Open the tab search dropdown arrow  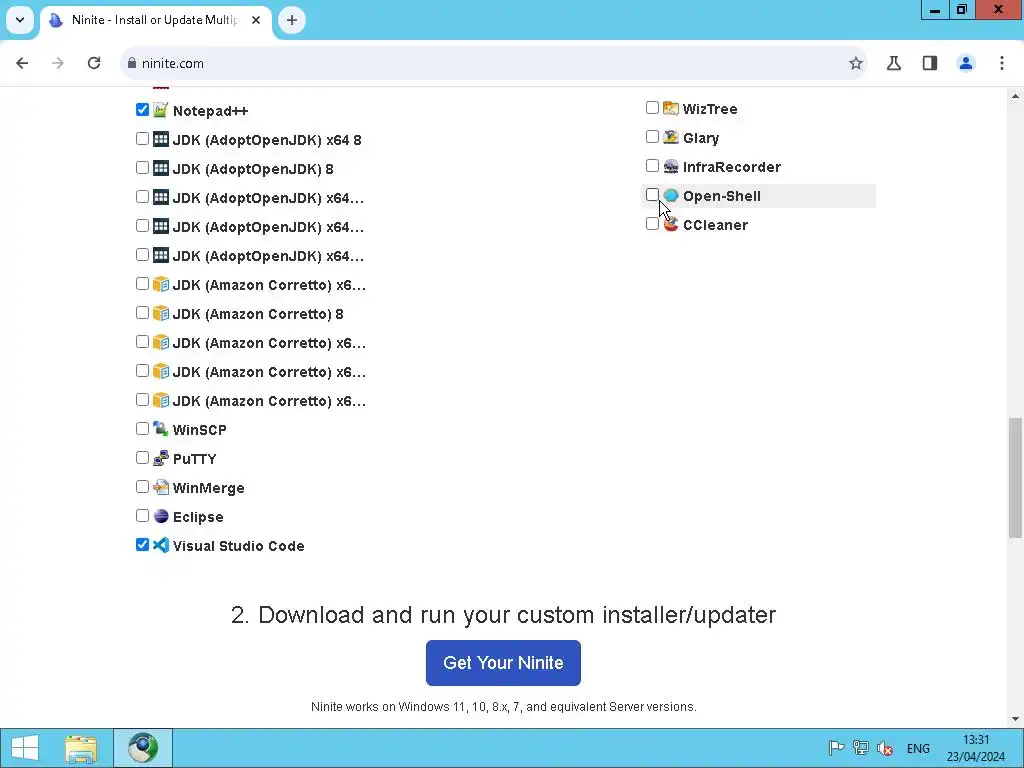pyautogui.click(x=20, y=20)
